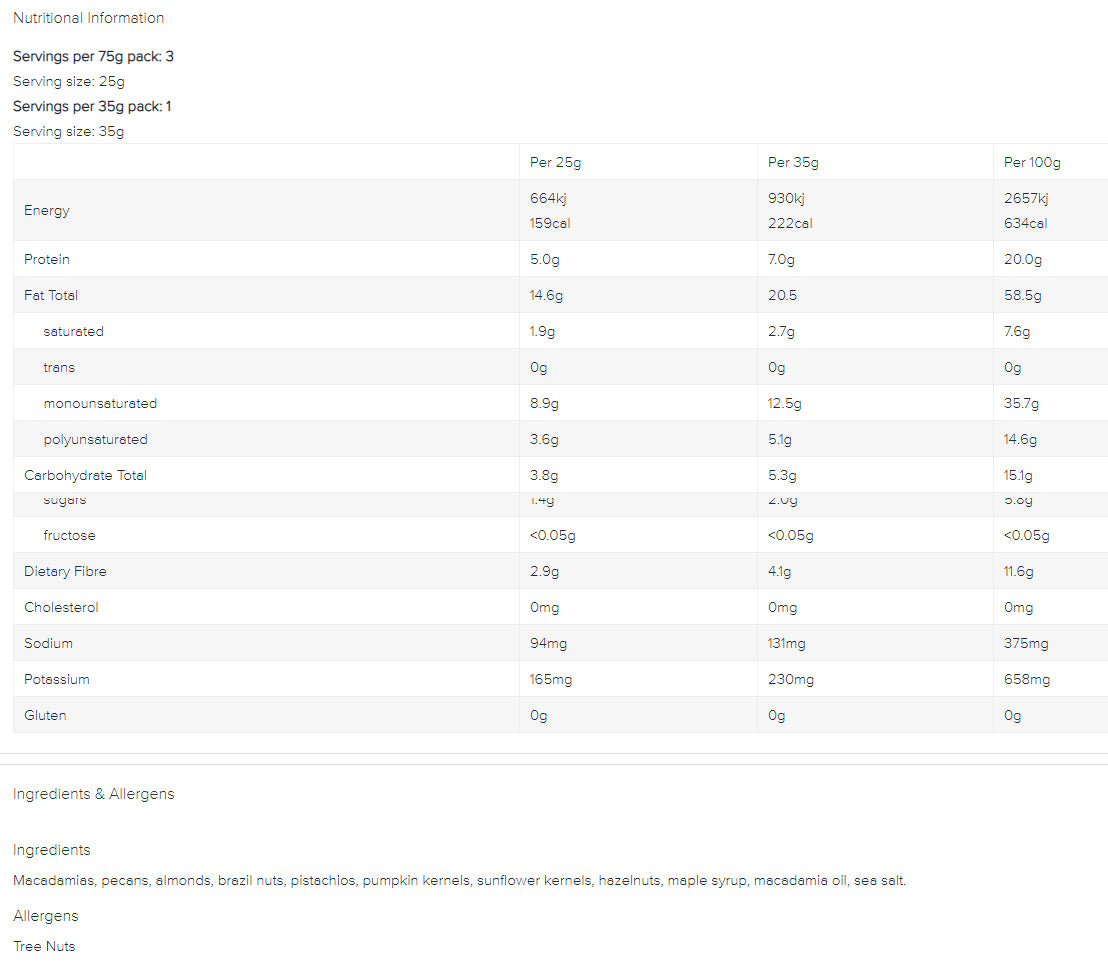Select the Energy row label
Image resolution: width=1108 pixels, height=966 pixels.
click(x=47, y=210)
